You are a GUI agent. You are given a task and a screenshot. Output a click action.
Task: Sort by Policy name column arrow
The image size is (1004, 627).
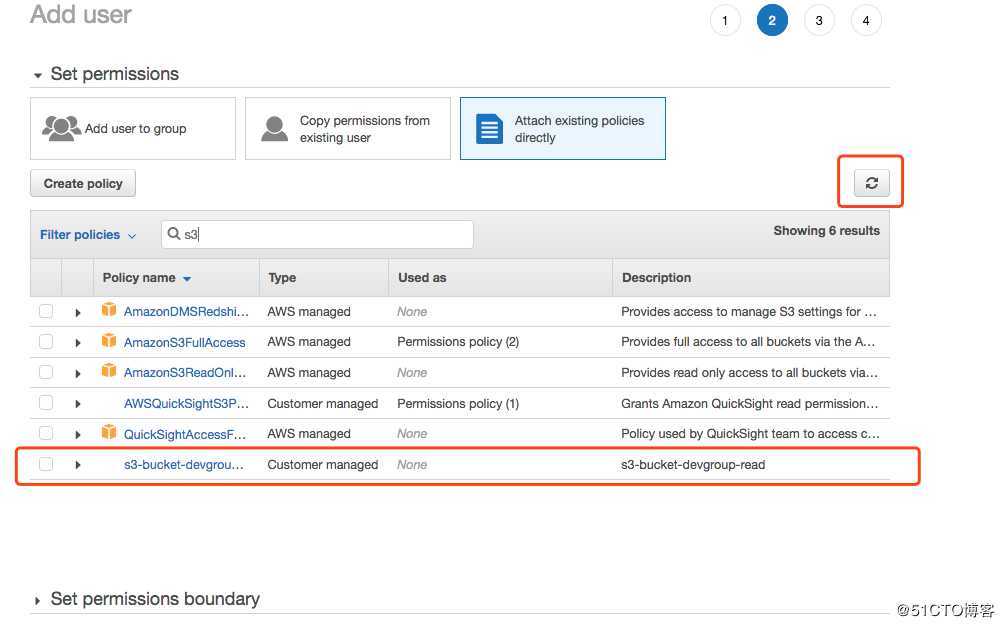pyautogui.click(x=187, y=279)
